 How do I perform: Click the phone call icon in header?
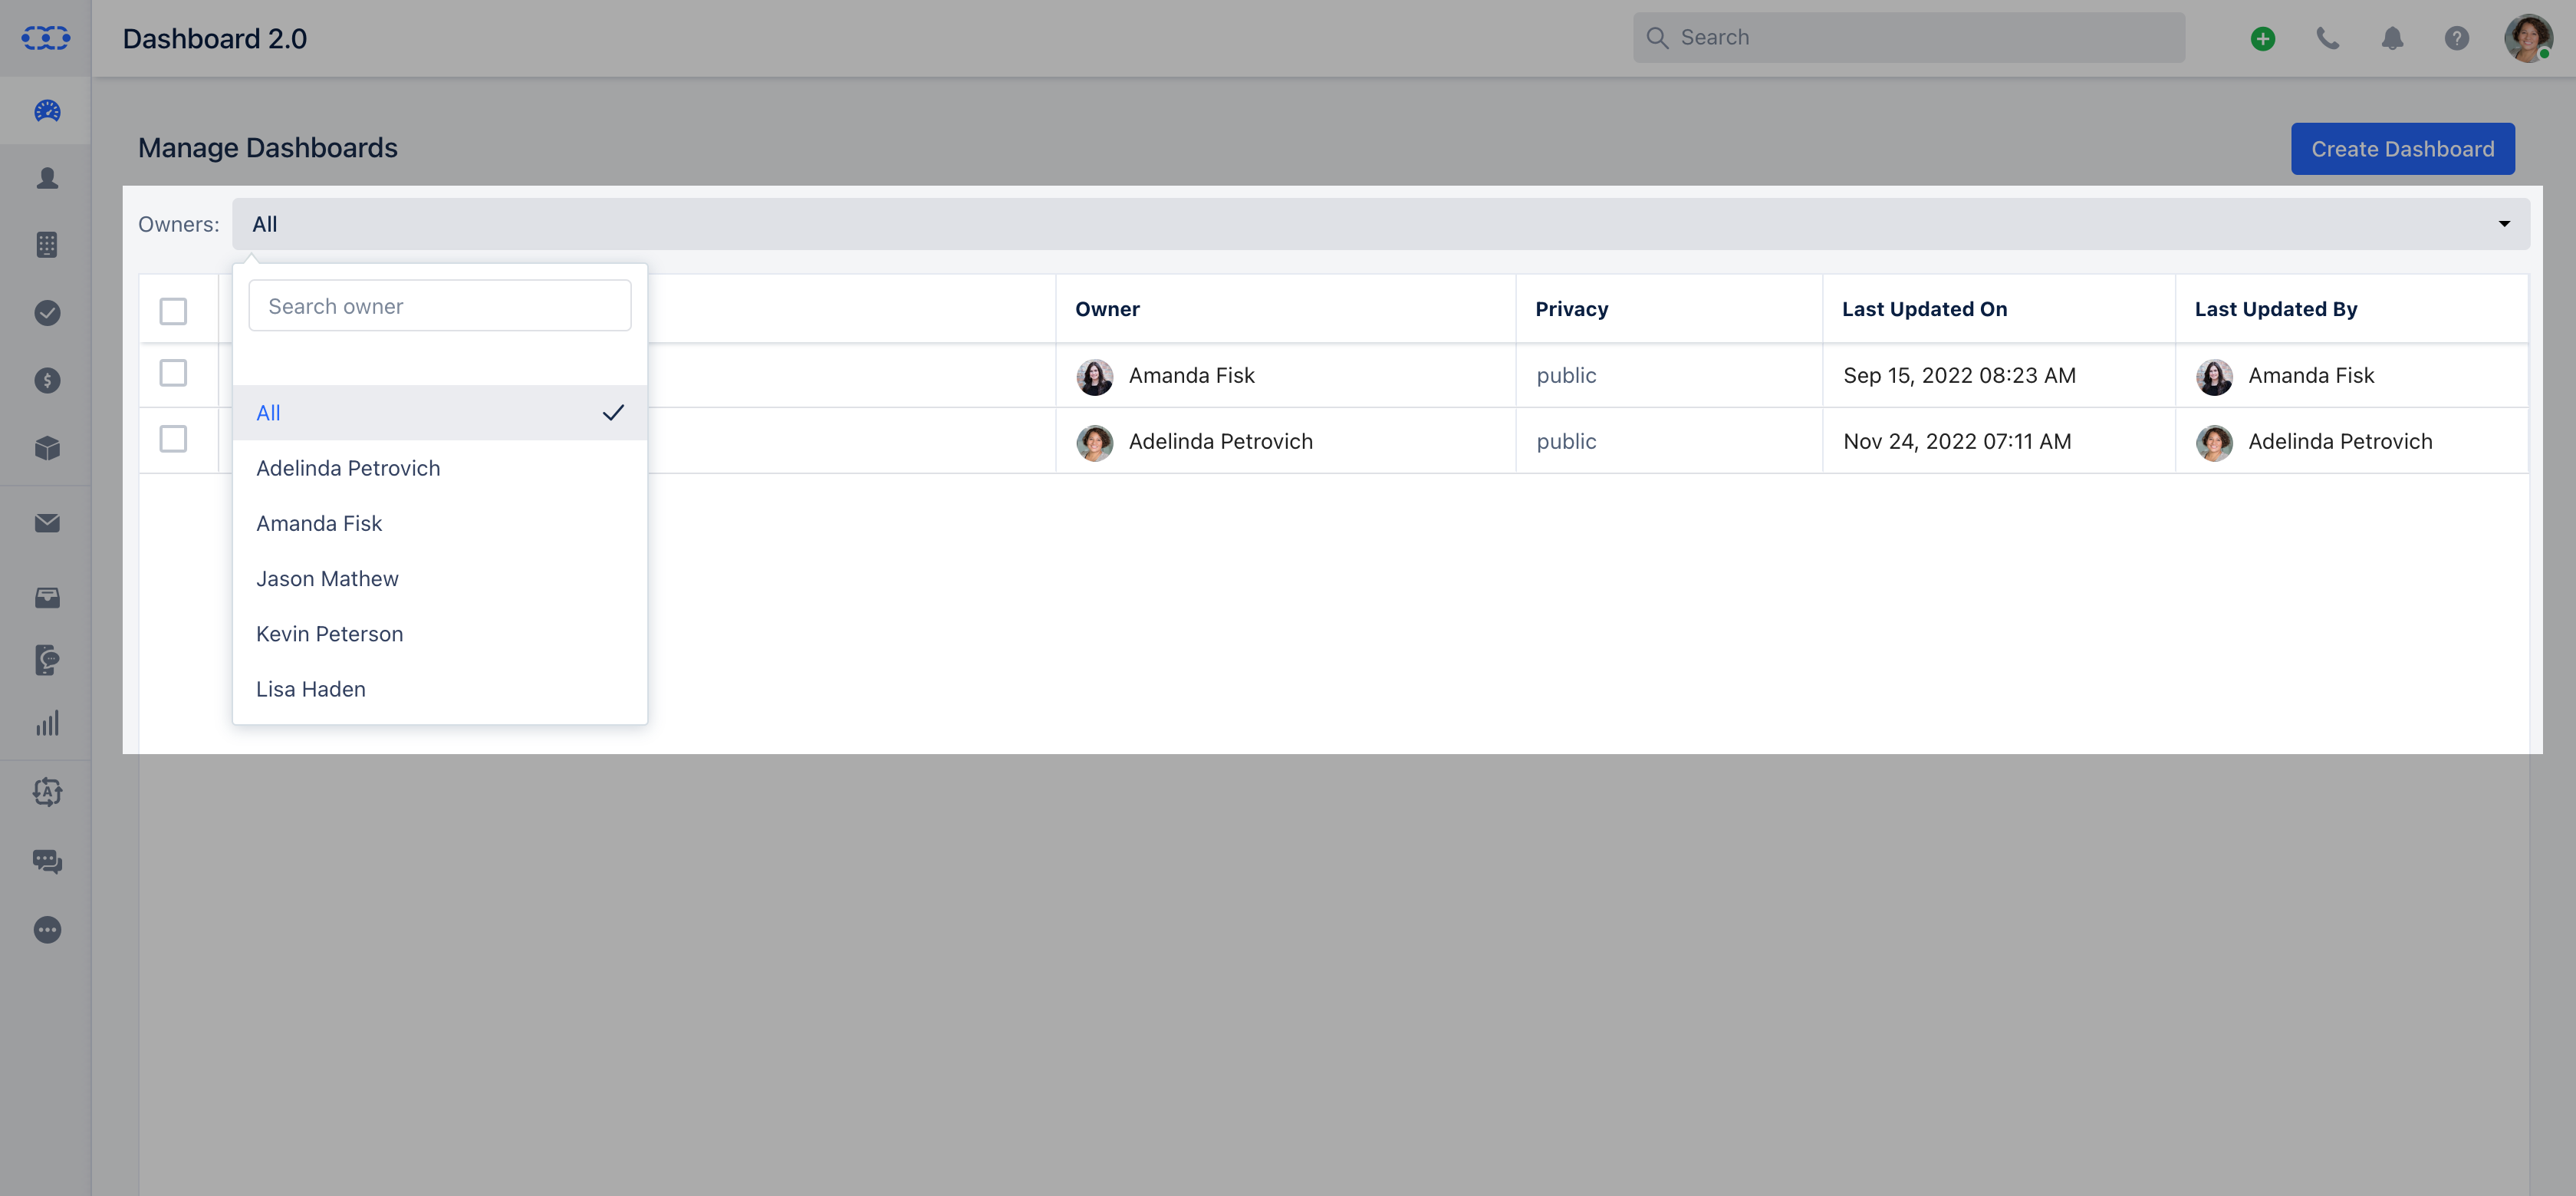click(2328, 39)
